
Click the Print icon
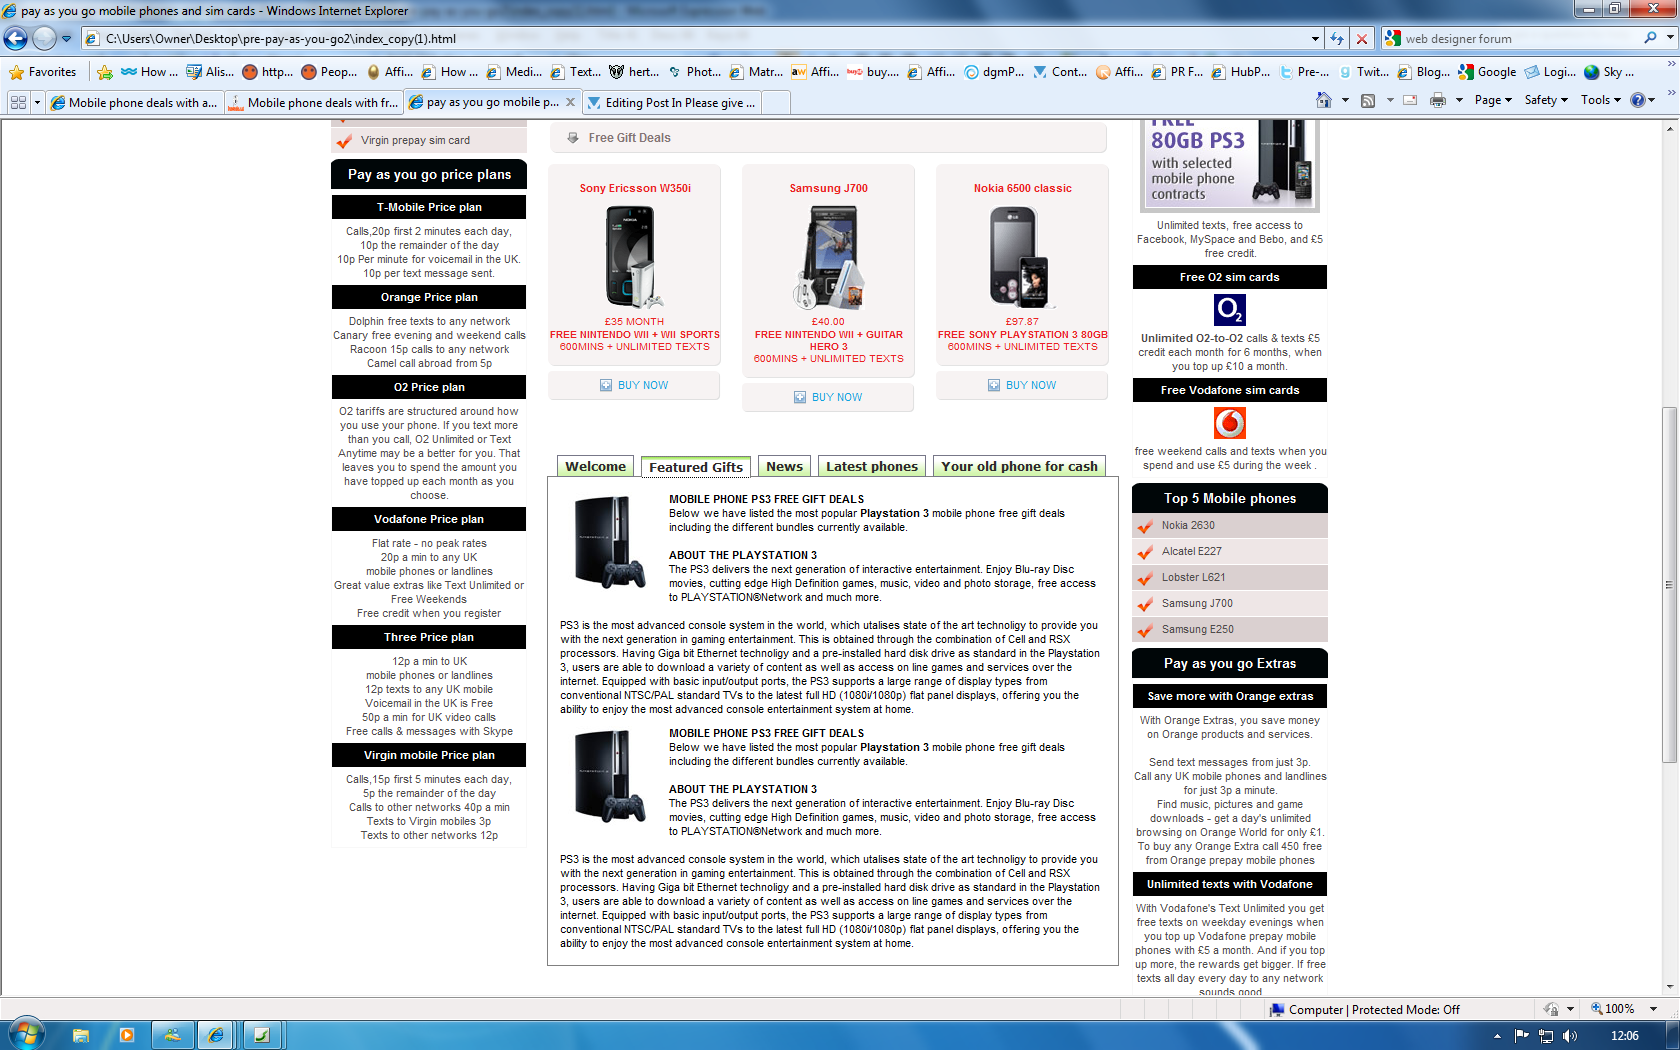pyautogui.click(x=1438, y=100)
